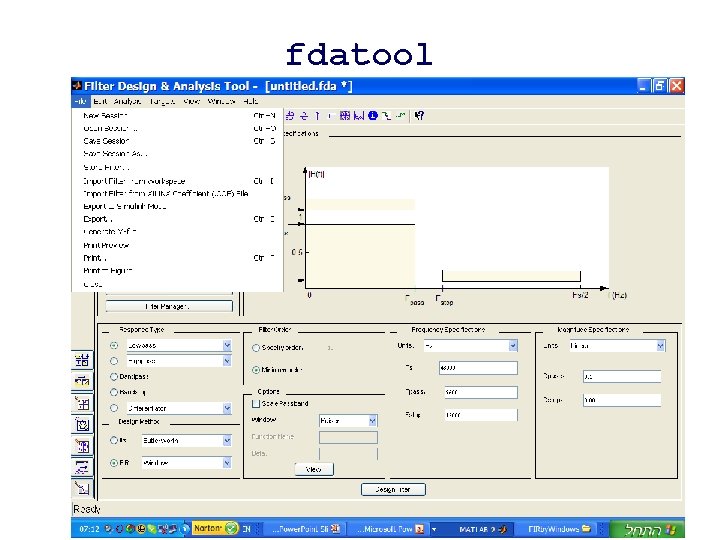
Task: Switch to the PowerPoint Sli... taskbar button
Action: click(305, 529)
